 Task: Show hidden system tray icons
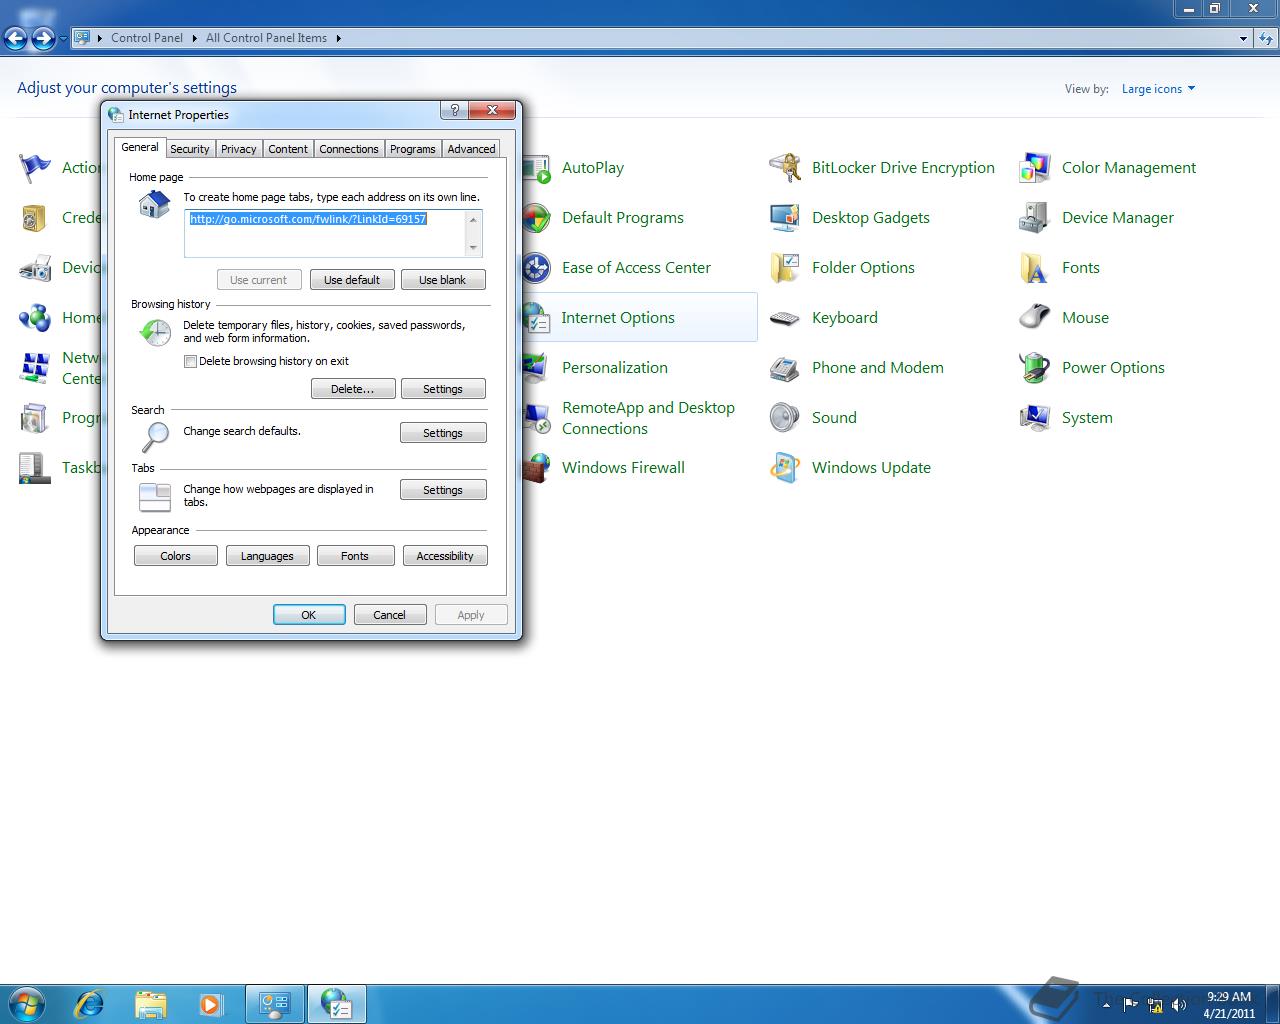1106,1005
